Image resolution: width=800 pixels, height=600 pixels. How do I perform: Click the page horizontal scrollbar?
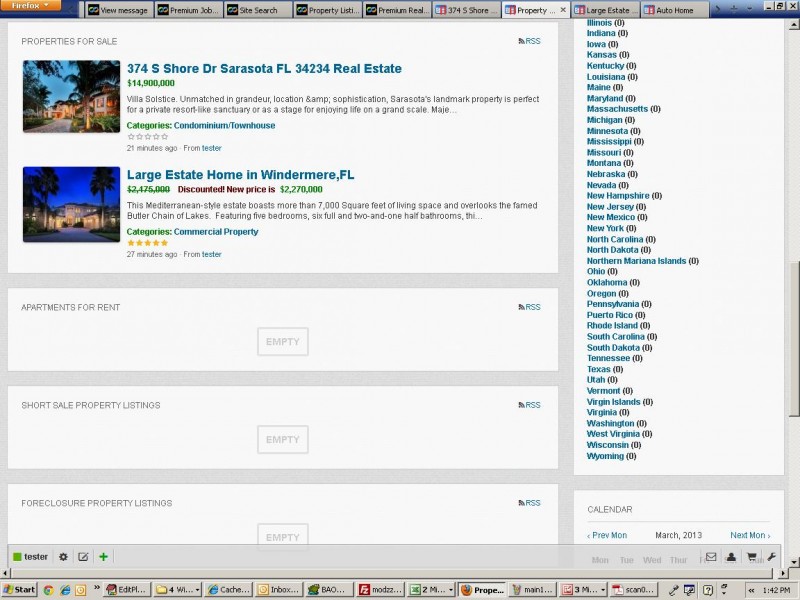click(x=390, y=573)
